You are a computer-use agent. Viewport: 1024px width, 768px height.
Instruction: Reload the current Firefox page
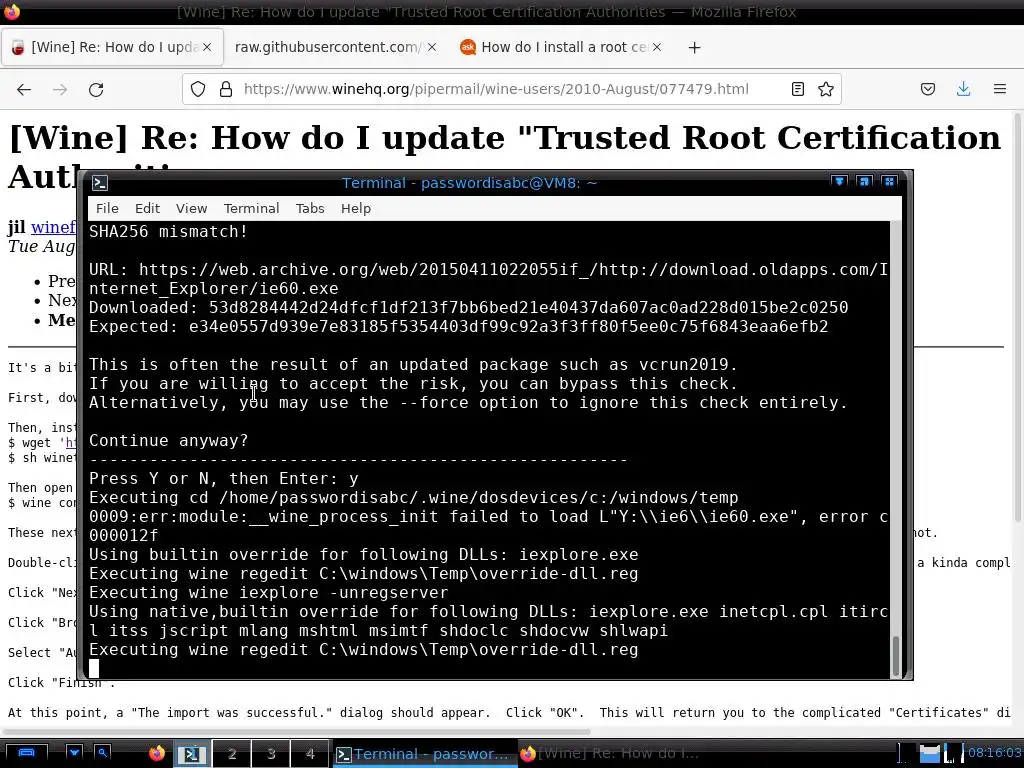96,89
